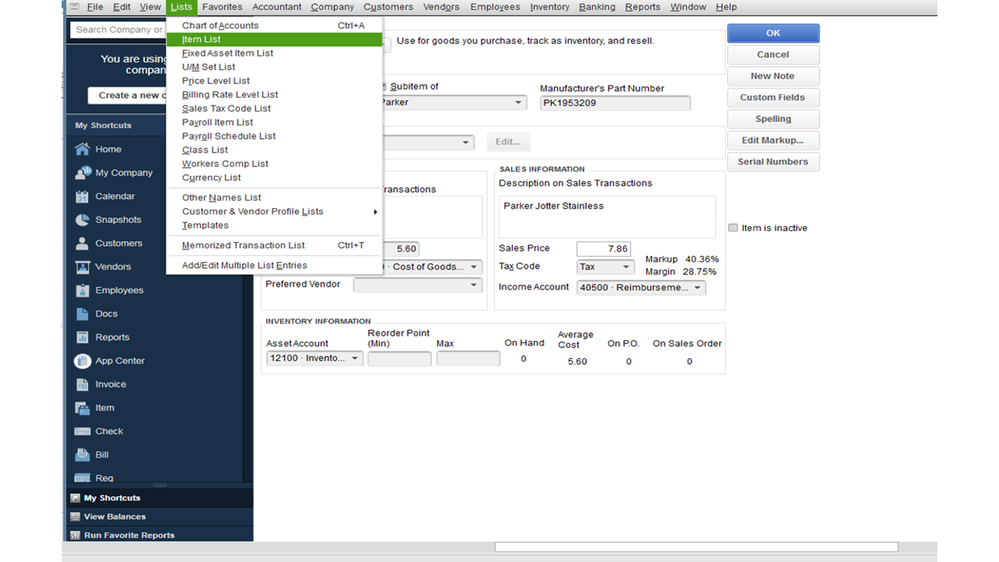Click the Cancel button
Screen dimensions: 999x562
773,55
